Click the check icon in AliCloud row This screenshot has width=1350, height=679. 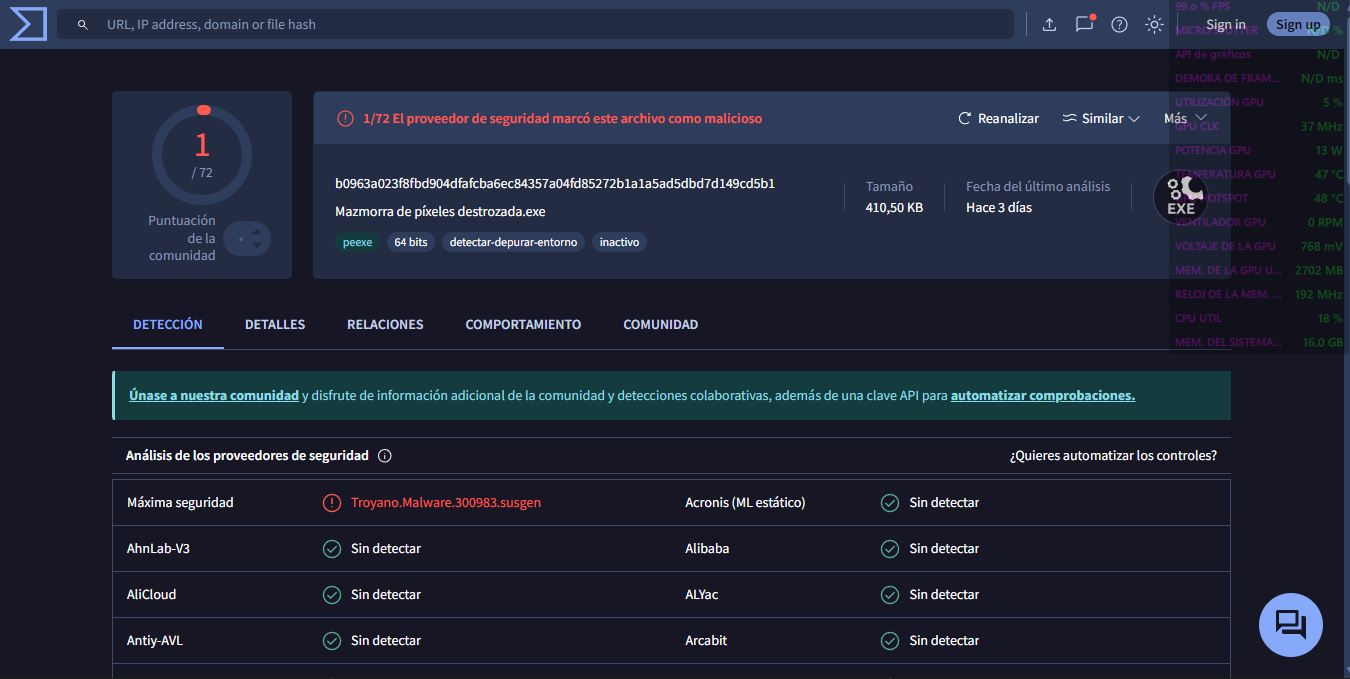tap(332, 594)
